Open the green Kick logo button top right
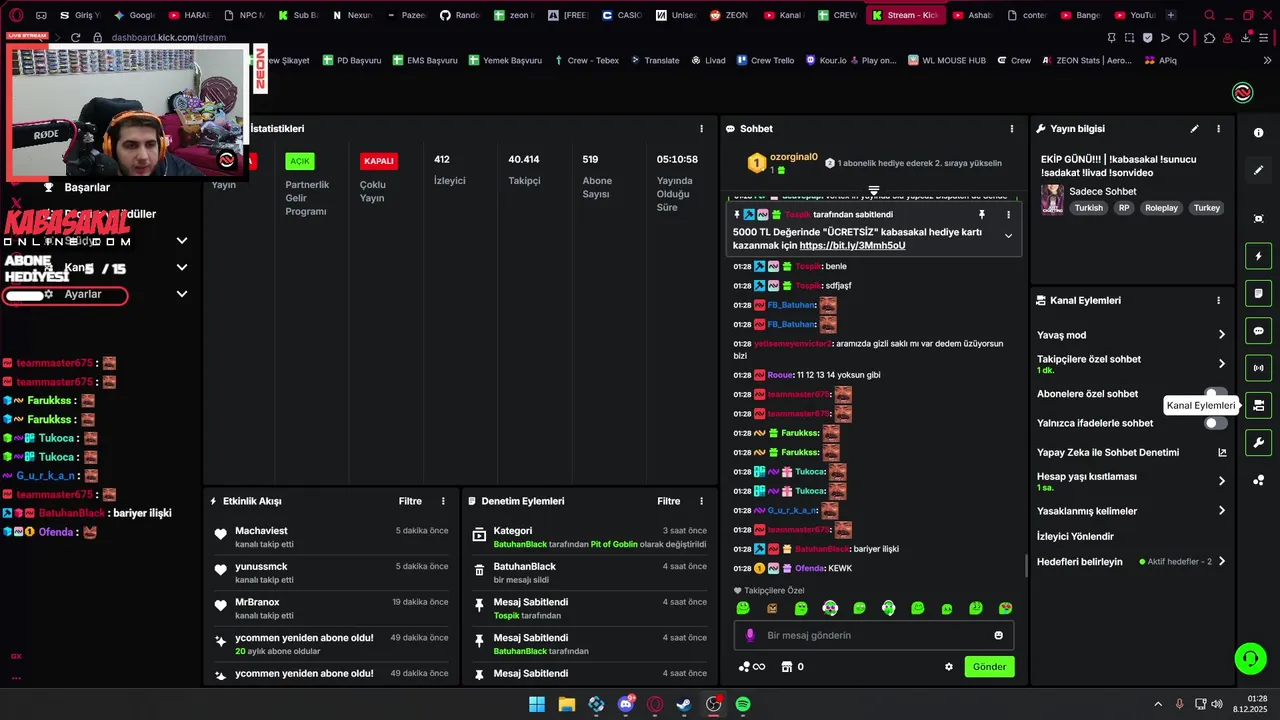The width and height of the screenshot is (1280, 720). coord(1243,93)
